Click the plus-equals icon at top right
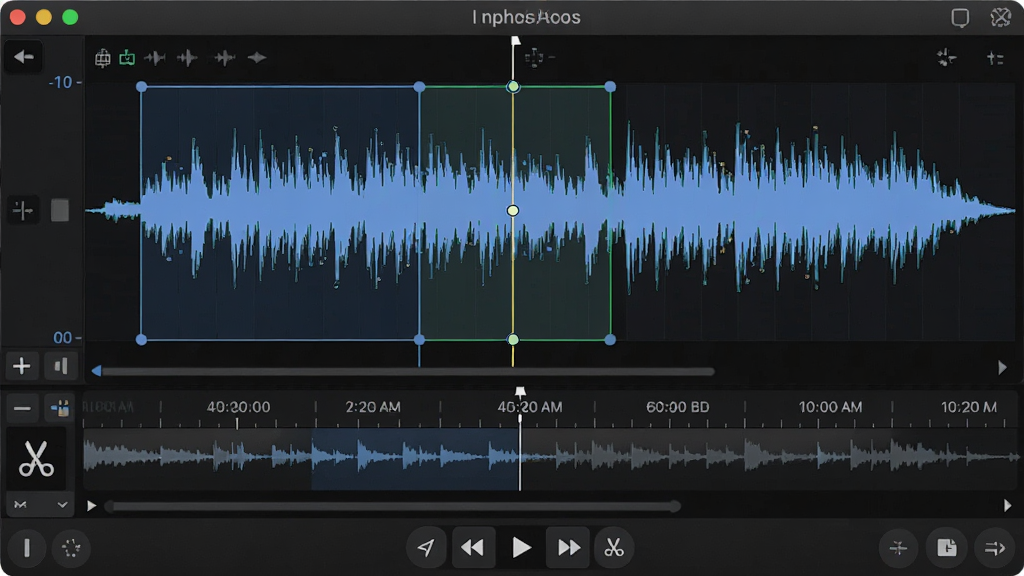 point(995,58)
